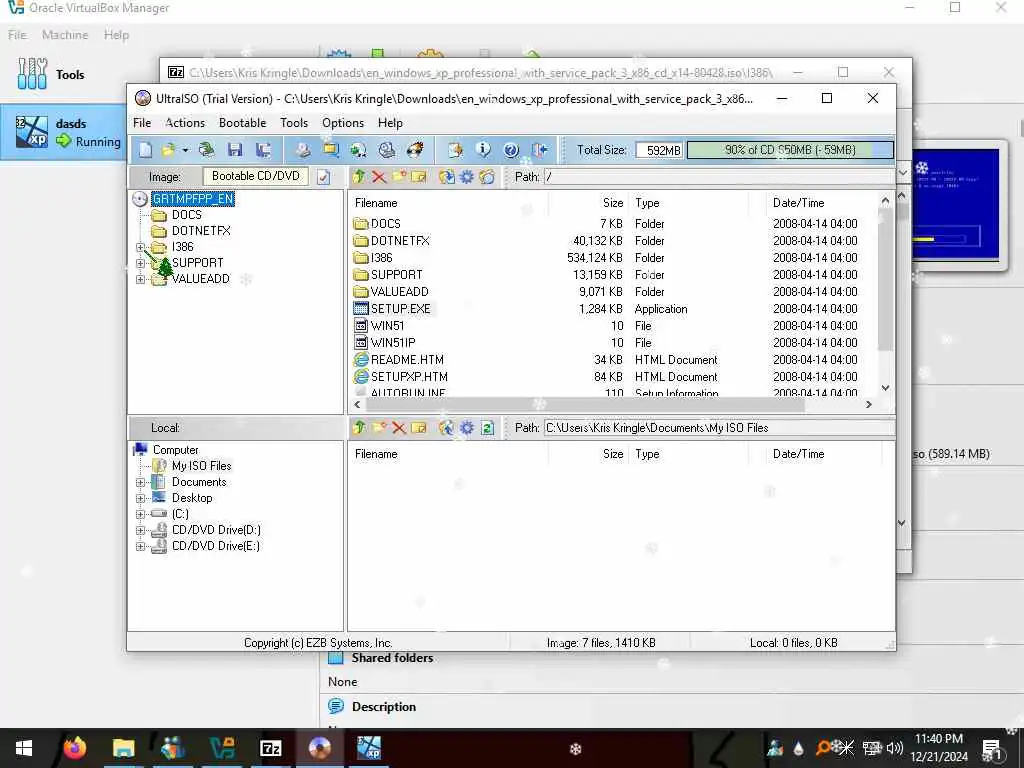The image size is (1024, 768).
Task: Select GRTMPFPP_EN root in Image tree
Action: pos(193,199)
